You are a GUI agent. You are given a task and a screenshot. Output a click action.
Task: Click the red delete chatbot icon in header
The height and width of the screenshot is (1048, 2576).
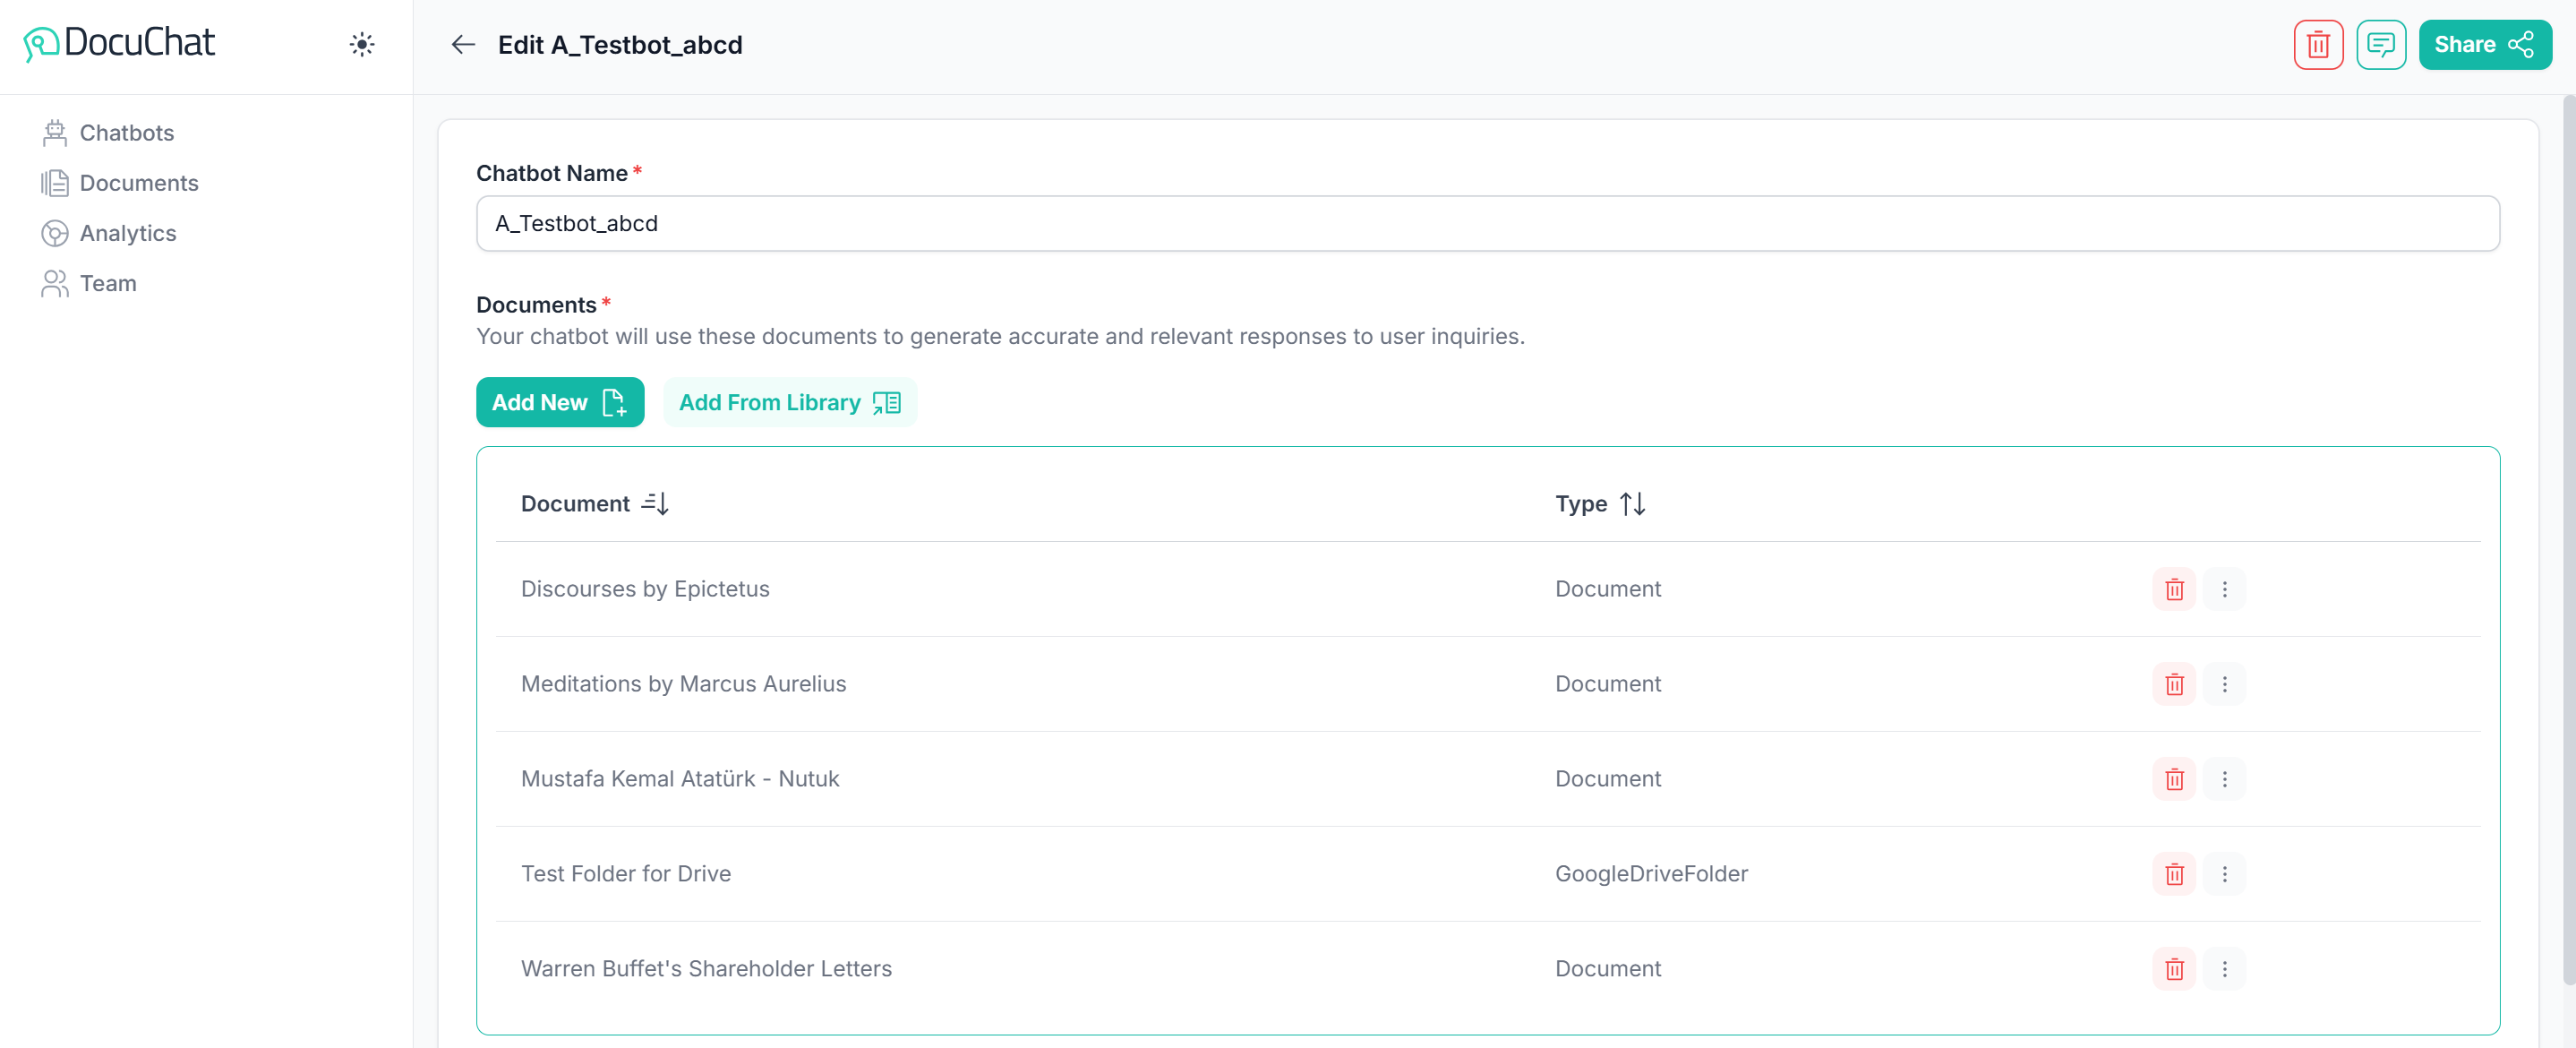[2317, 44]
